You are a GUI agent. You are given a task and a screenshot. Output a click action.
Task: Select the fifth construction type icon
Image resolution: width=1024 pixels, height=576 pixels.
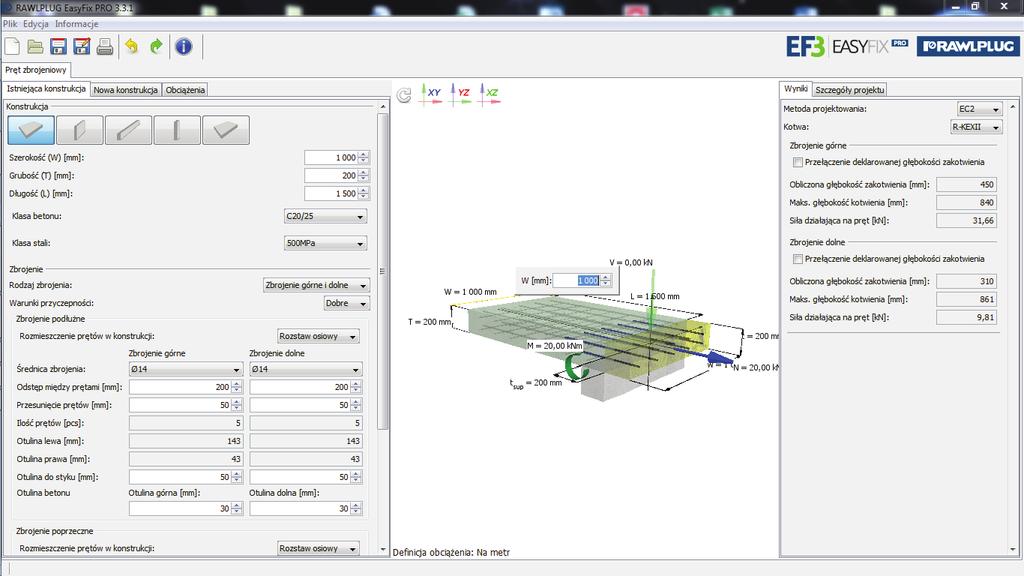(x=225, y=130)
